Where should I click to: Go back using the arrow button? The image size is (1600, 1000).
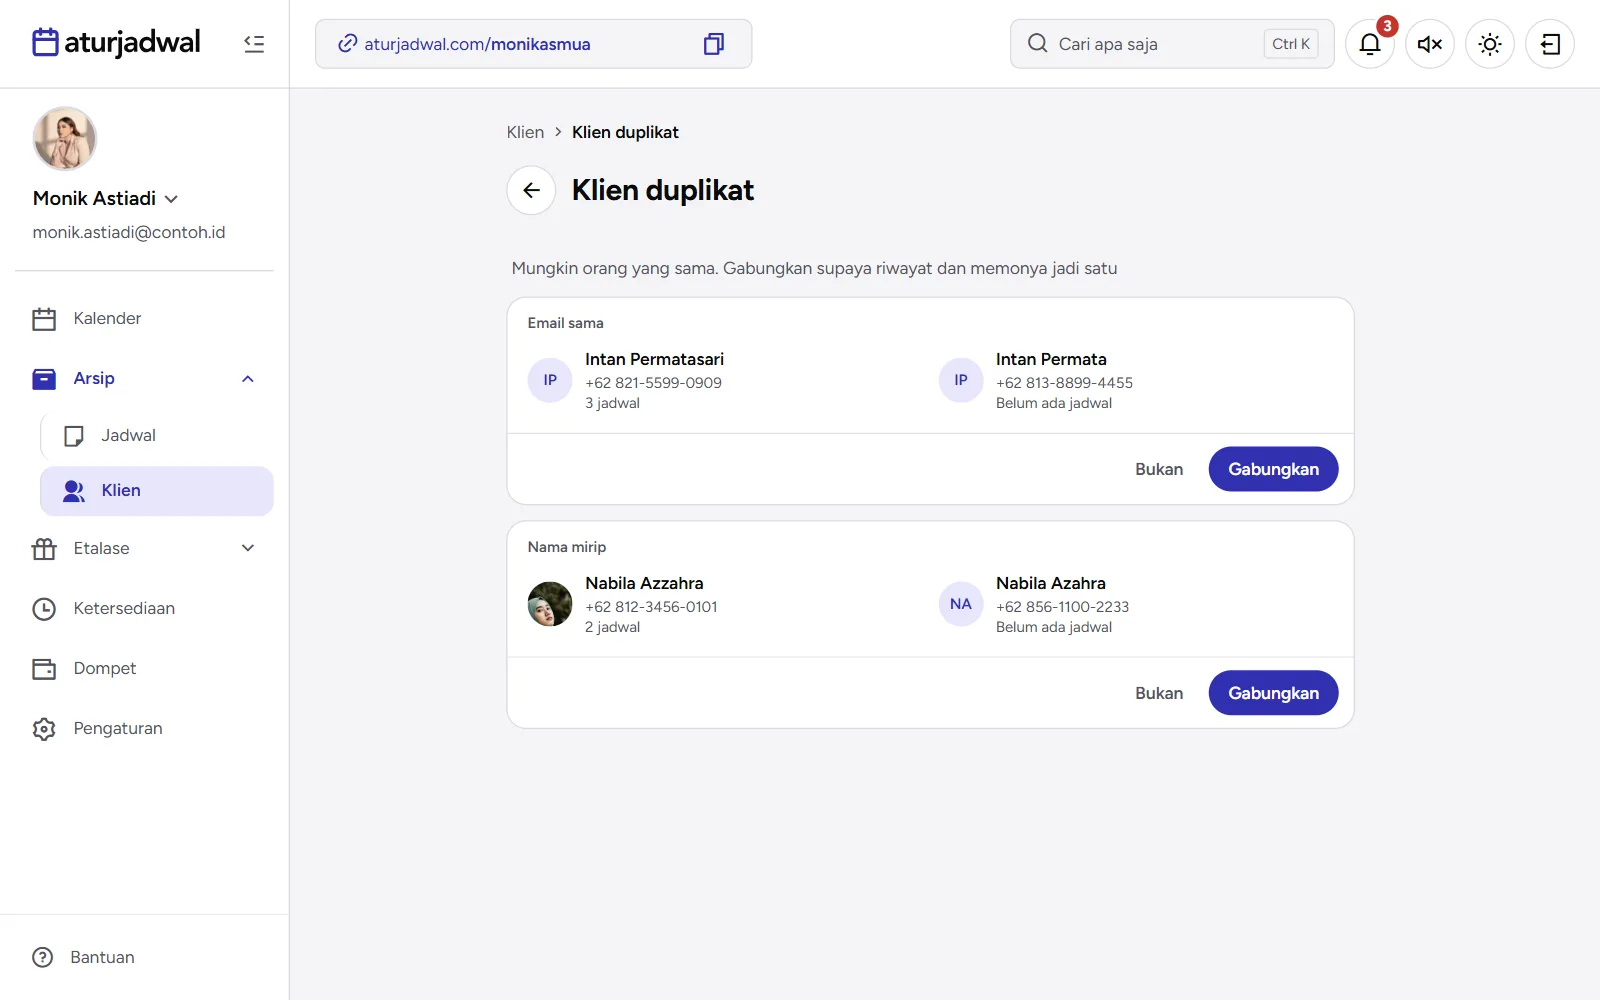[x=531, y=190]
